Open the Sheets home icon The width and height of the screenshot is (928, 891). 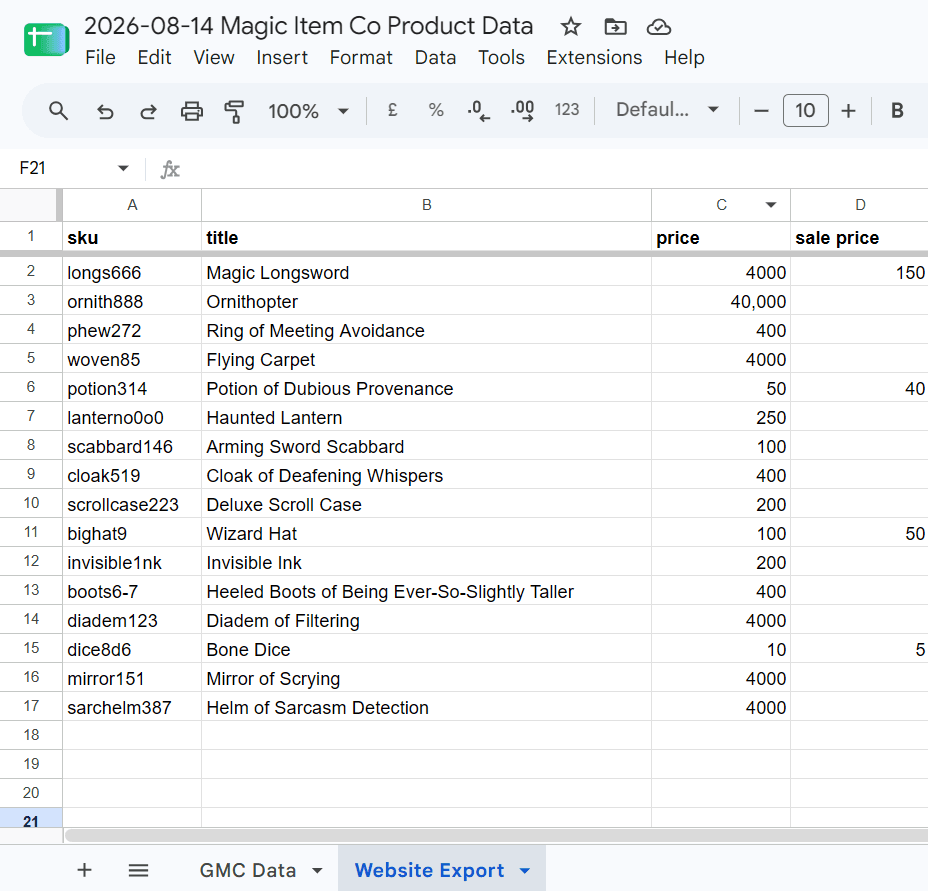(47, 40)
